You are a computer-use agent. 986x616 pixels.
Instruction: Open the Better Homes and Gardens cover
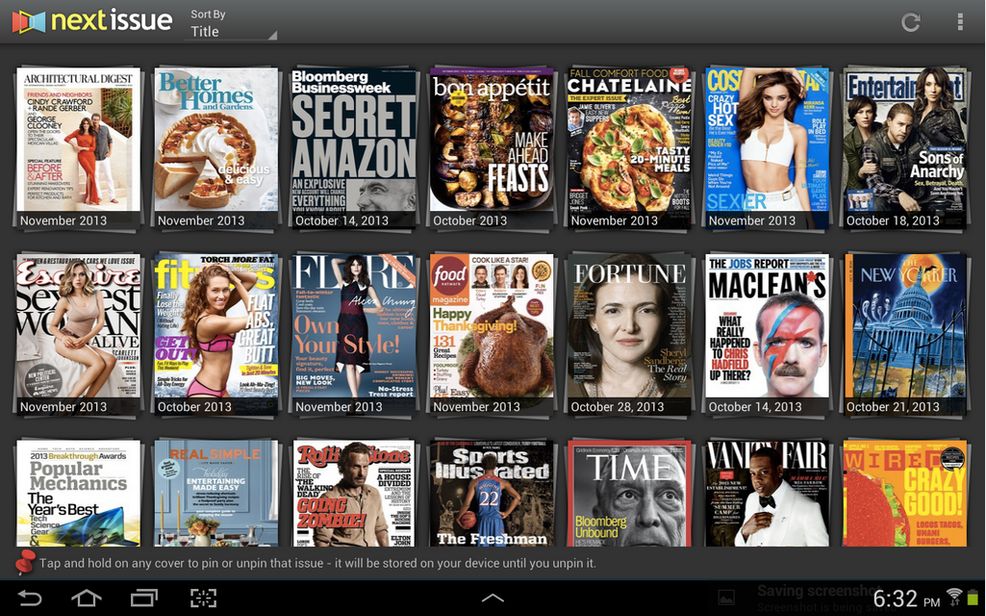coord(216,148)
